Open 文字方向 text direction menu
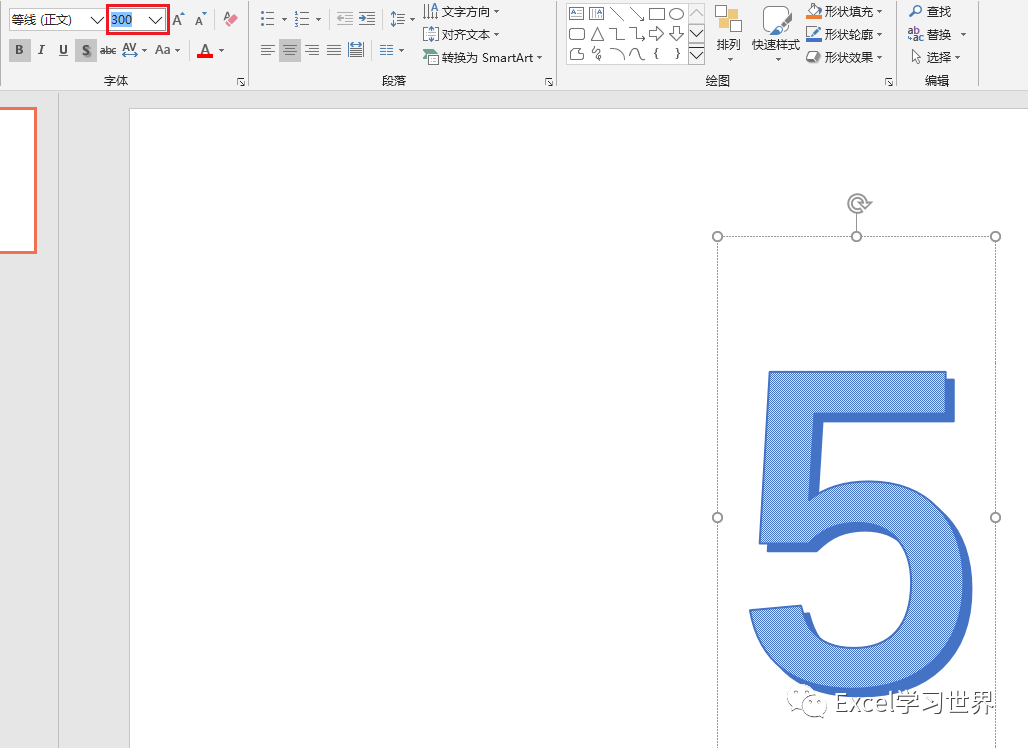This screenshot has width=1028, height=748. 462,12
